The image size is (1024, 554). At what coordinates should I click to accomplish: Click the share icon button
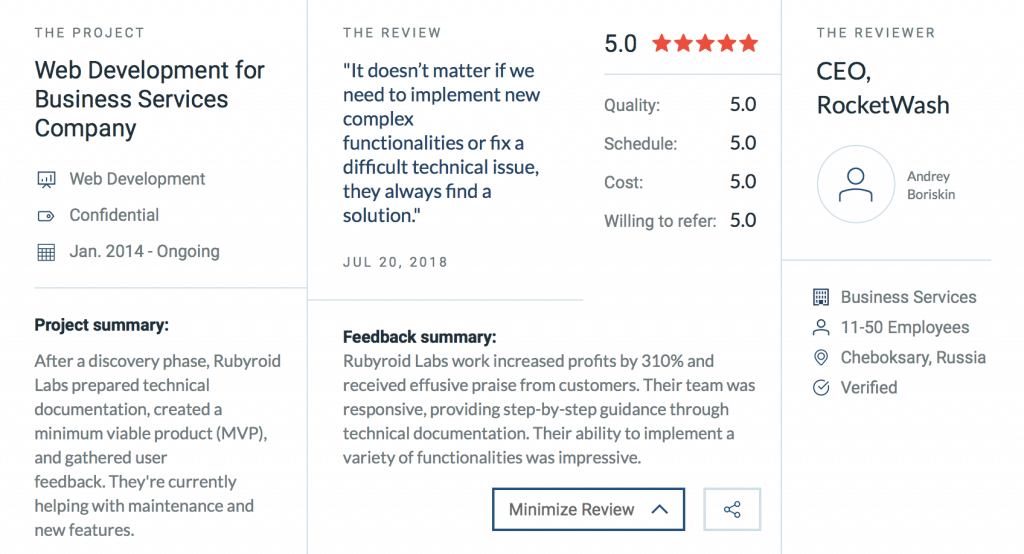pyautogui.click(x=732, y=510)
